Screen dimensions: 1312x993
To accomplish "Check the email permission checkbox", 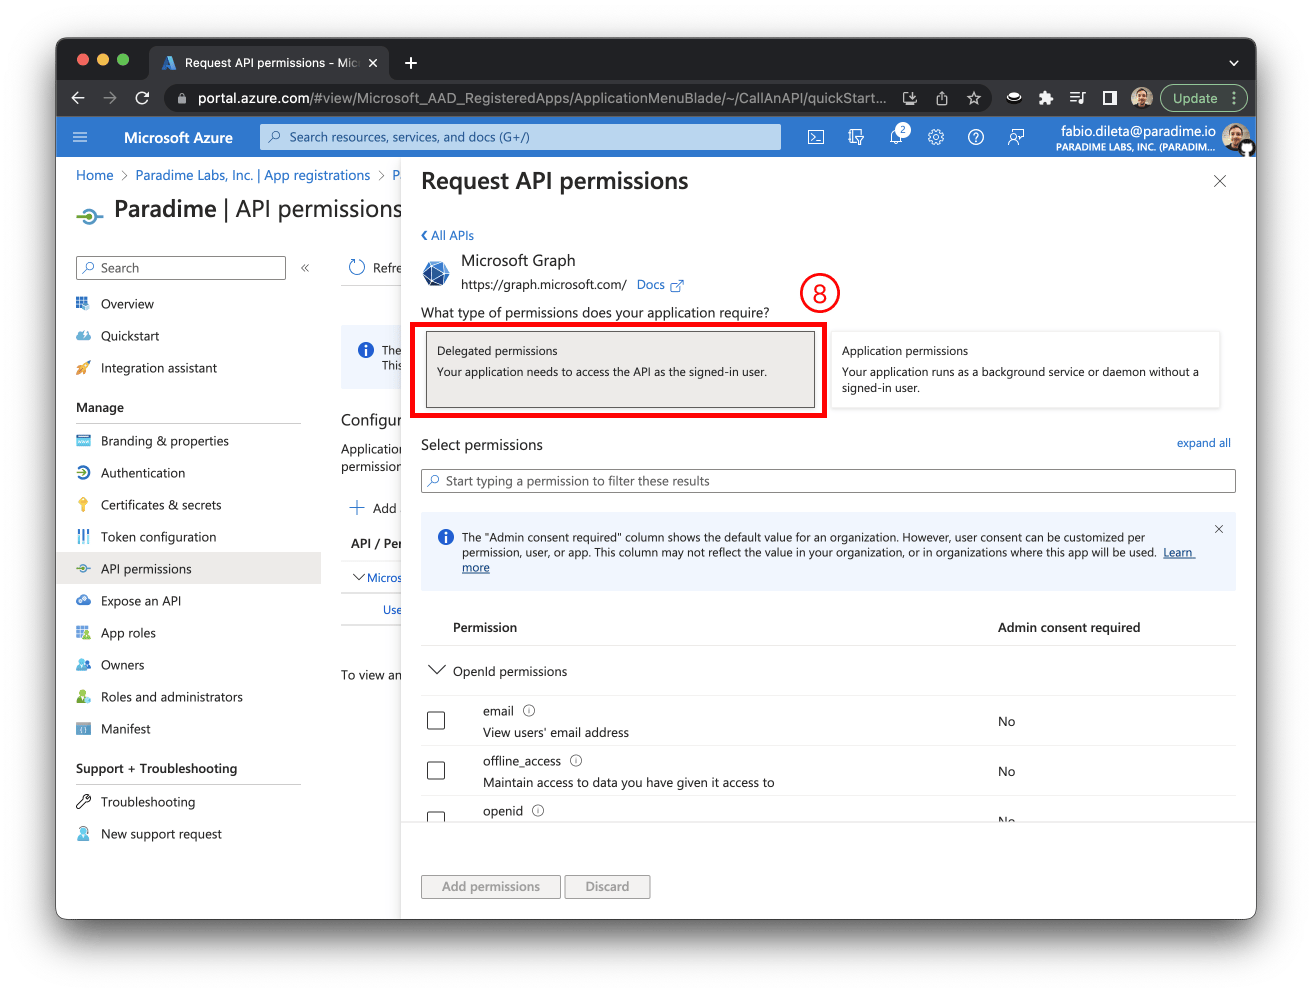I will (436, 721).
